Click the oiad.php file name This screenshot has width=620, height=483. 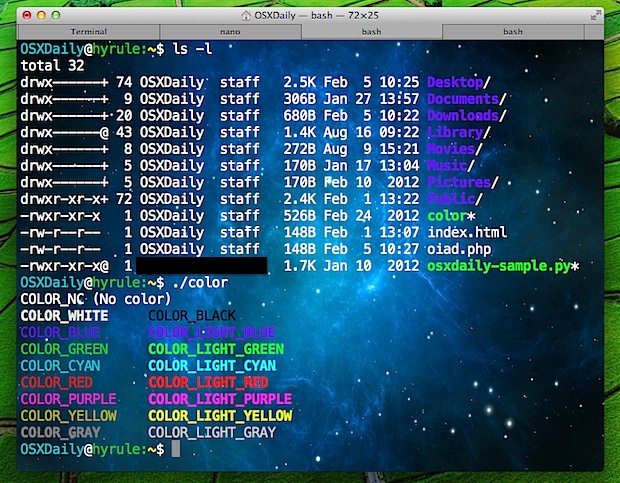[x=459, y=249]
